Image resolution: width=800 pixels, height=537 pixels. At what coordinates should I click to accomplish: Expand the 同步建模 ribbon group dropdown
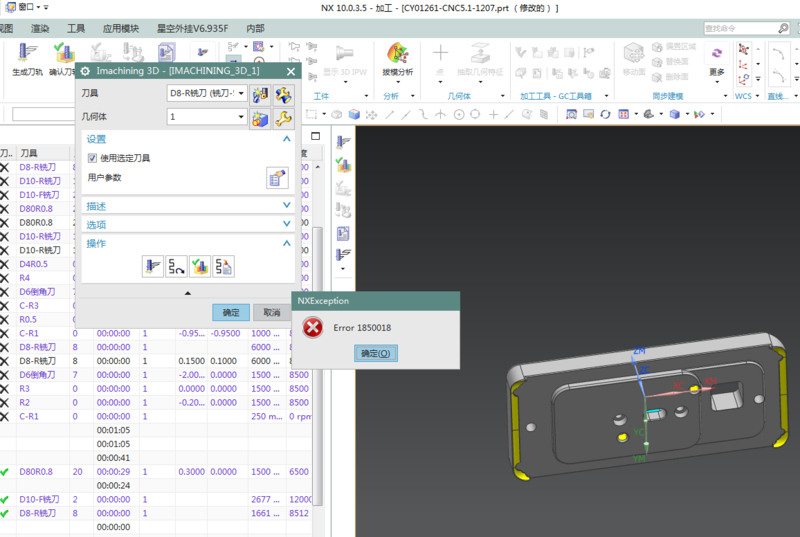tap(726, 96)
